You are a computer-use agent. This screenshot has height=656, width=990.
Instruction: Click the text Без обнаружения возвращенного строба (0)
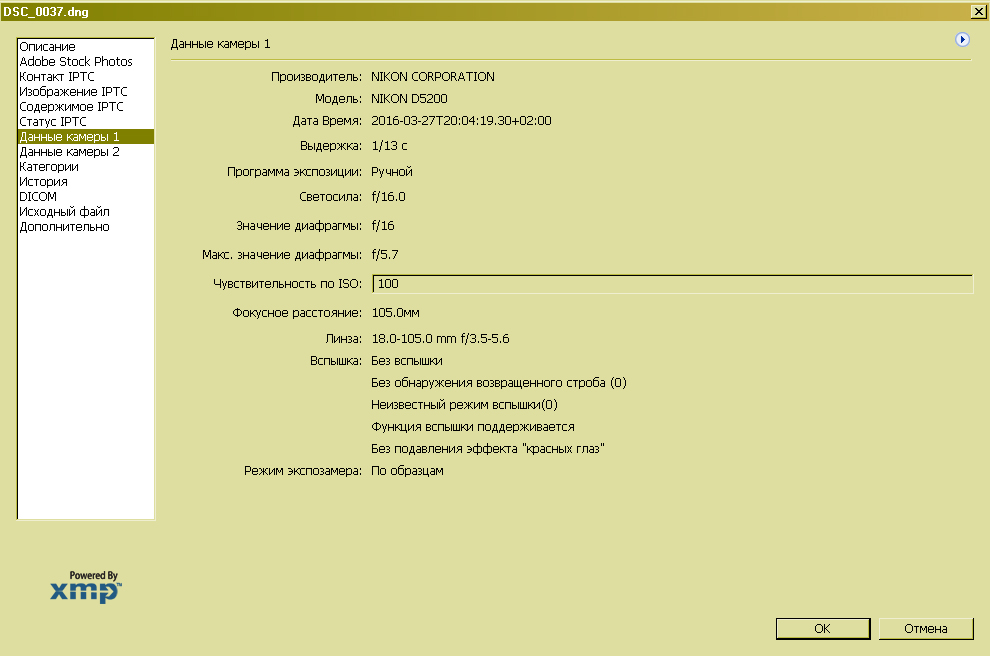[x=499, y=383]
